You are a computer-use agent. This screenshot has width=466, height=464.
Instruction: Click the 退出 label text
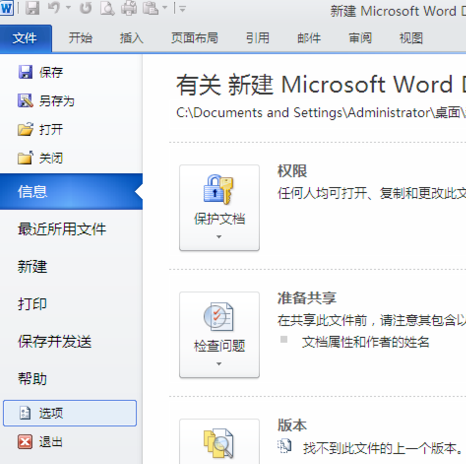click(x=51, y=442)
